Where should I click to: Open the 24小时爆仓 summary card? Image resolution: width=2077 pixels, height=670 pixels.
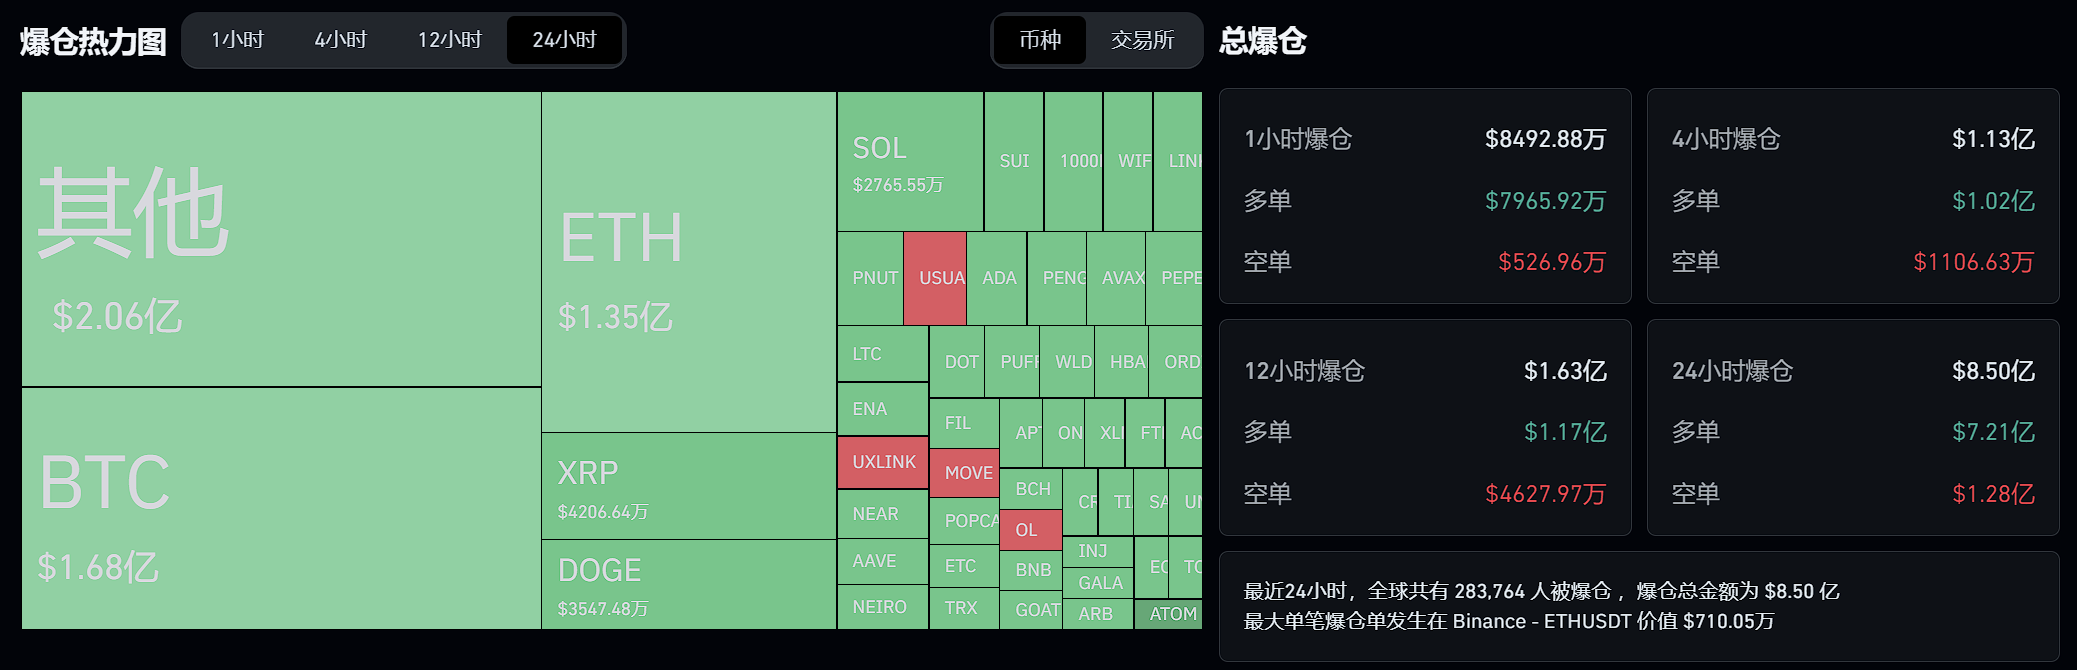pos(1853,428)
